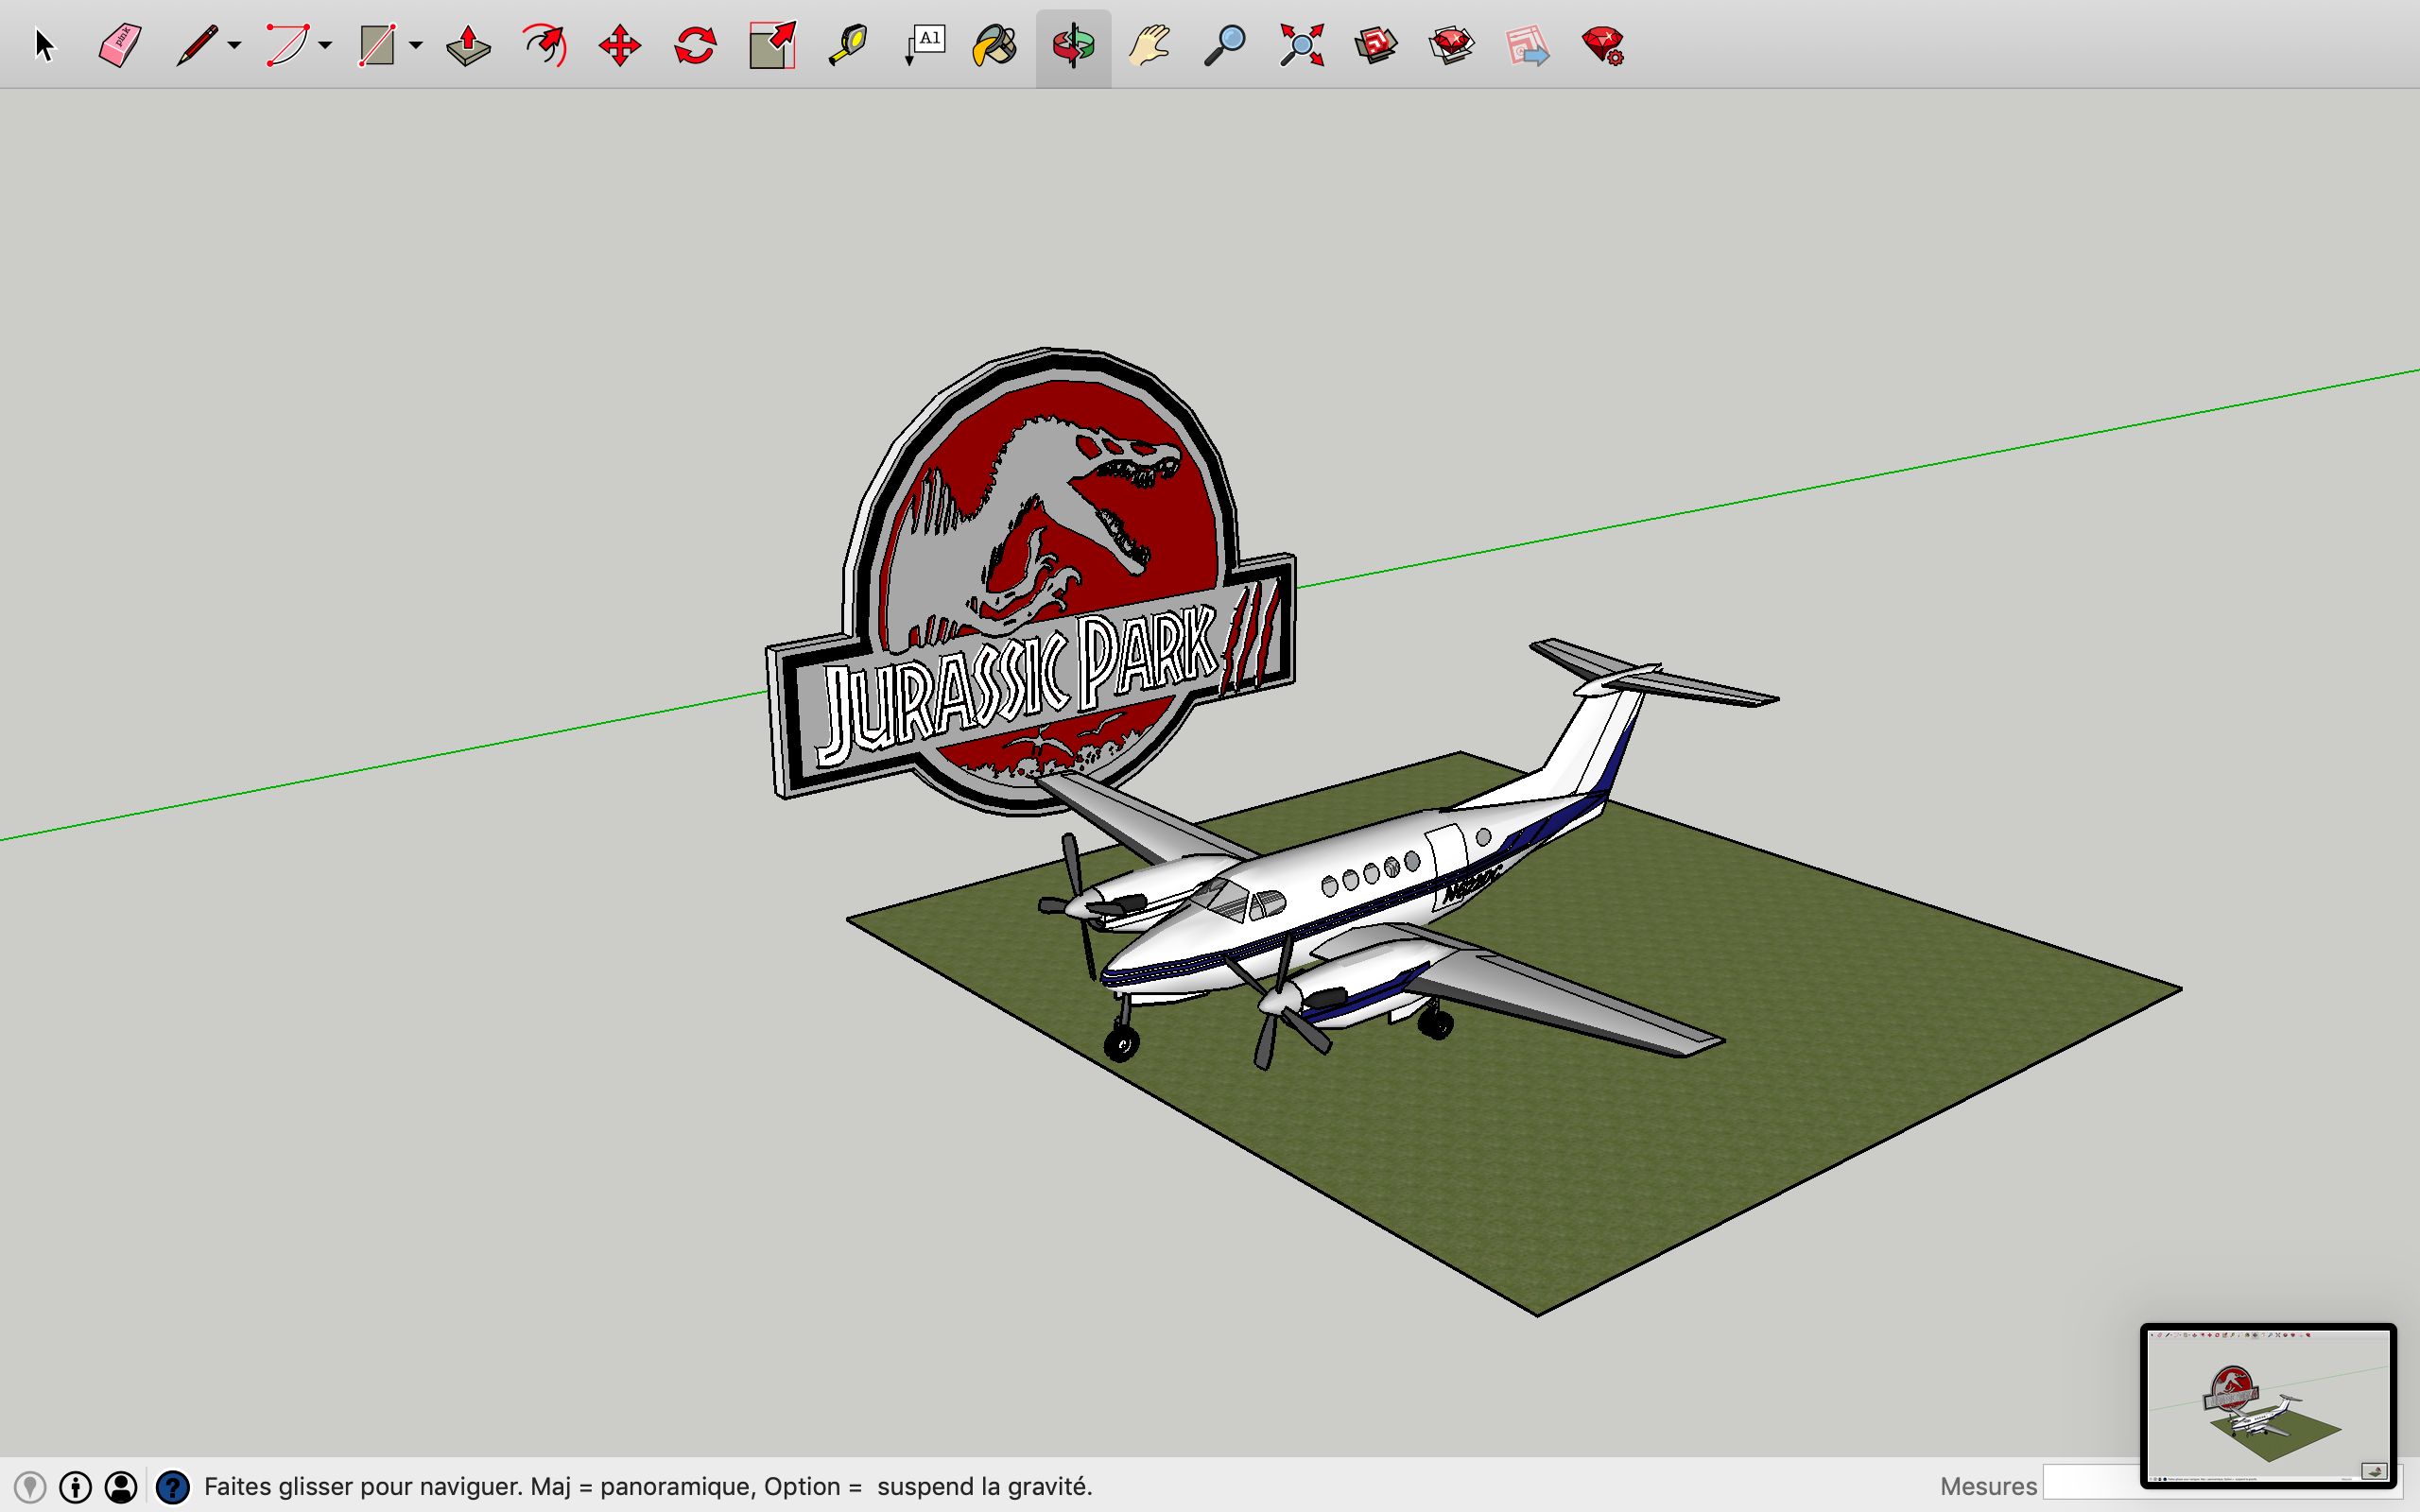Open the screenshot preview thumbnail
Viewport: 2420px width, 1512px height.
pos(2268,1406)
